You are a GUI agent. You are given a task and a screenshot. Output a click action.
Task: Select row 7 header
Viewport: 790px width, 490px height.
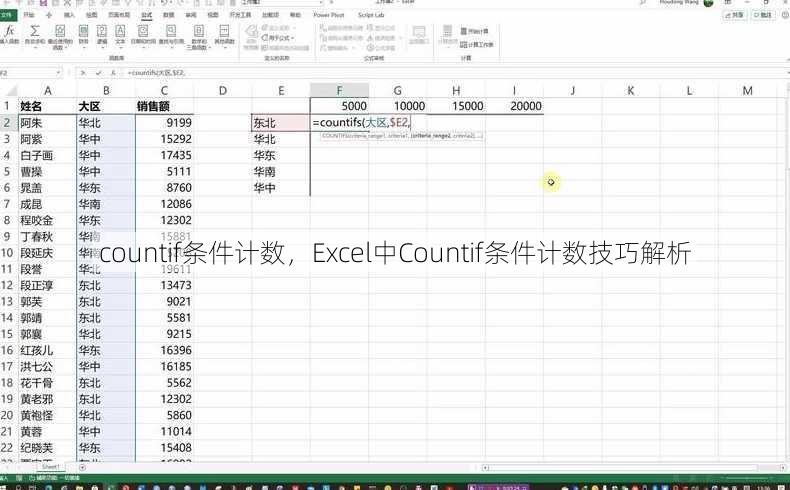(7, 204)
